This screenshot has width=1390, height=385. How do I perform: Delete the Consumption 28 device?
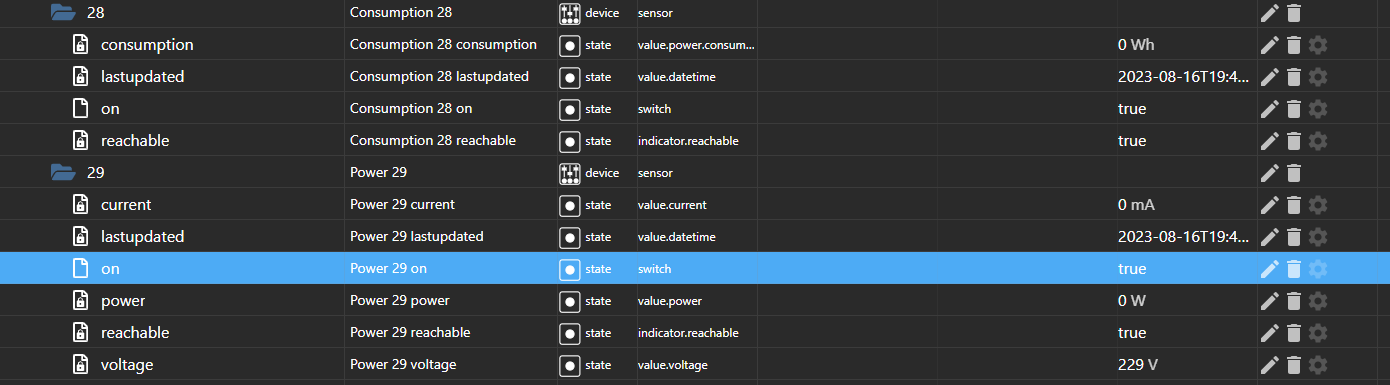pos(1294,13)
